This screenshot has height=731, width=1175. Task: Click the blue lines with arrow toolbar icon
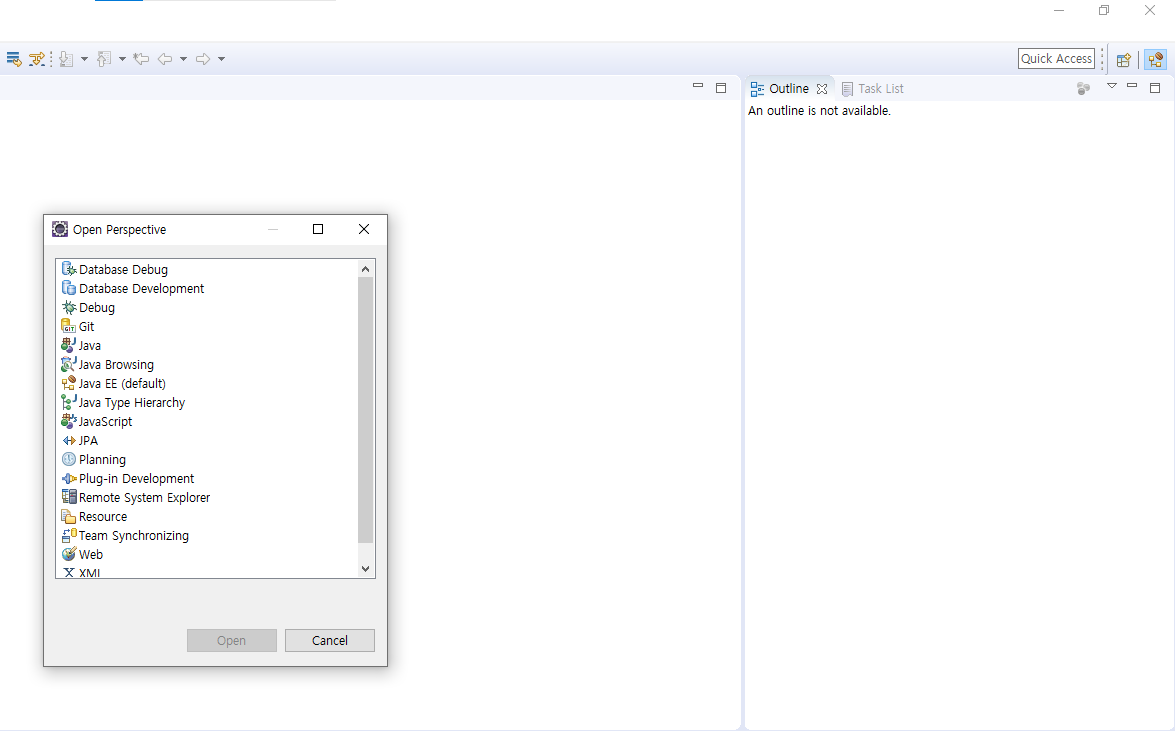13,58
